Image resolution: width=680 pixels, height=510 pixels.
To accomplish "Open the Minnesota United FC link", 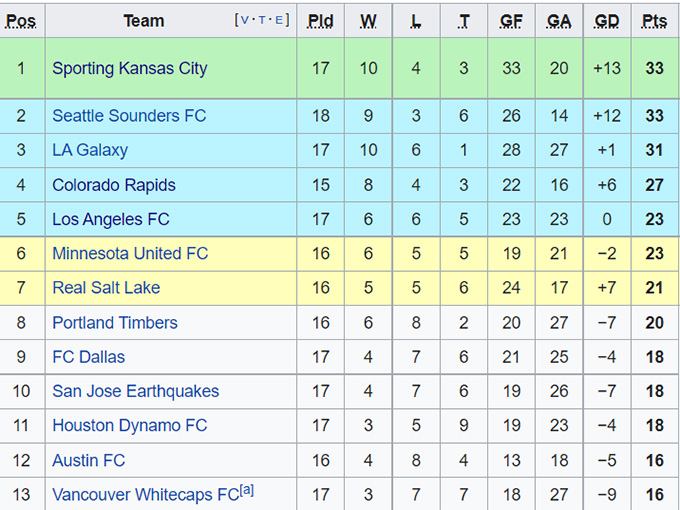I will coord(130,254).
